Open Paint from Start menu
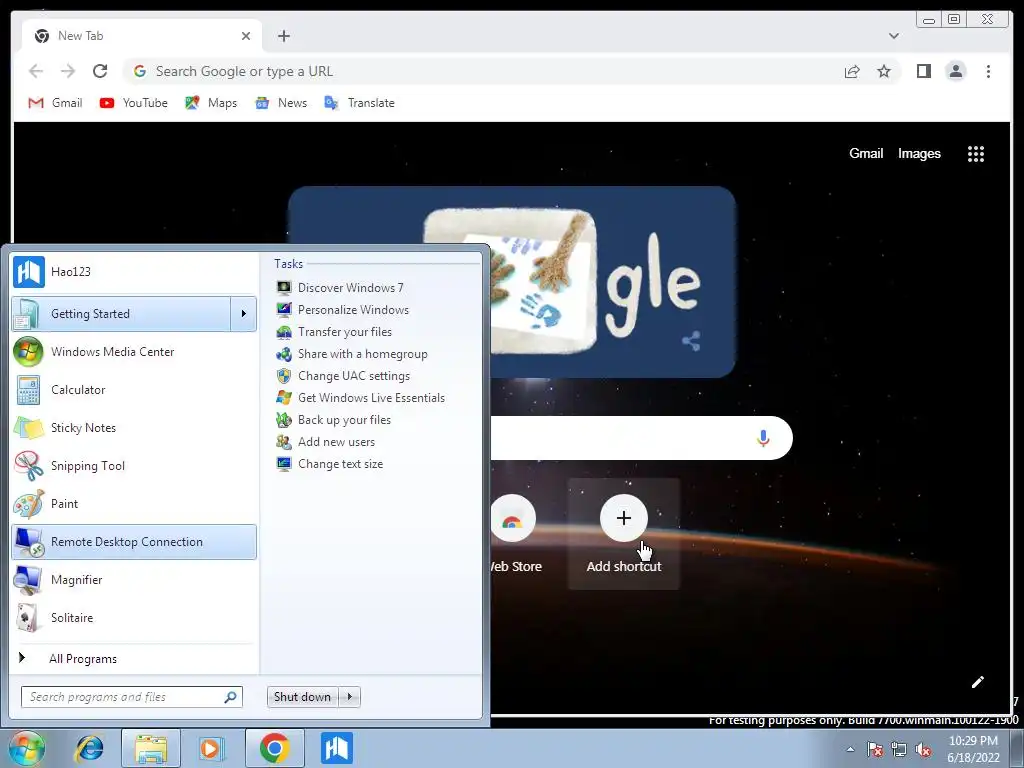The height and width of the screenshot is (768, 1024). [134, 504]
